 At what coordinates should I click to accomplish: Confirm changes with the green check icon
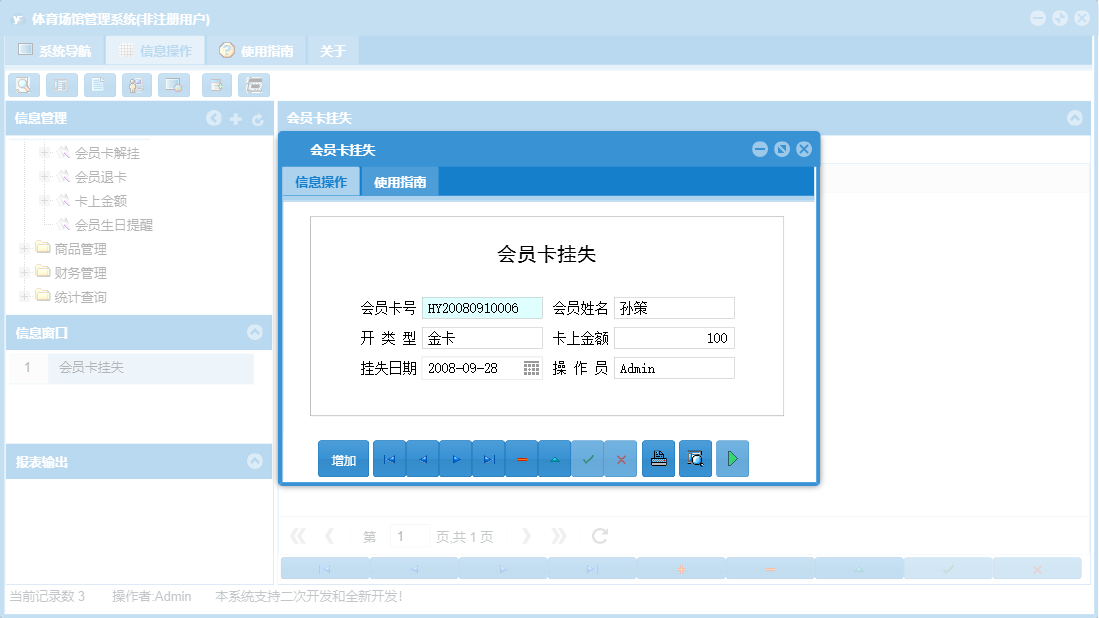click(x=588, y=458)
